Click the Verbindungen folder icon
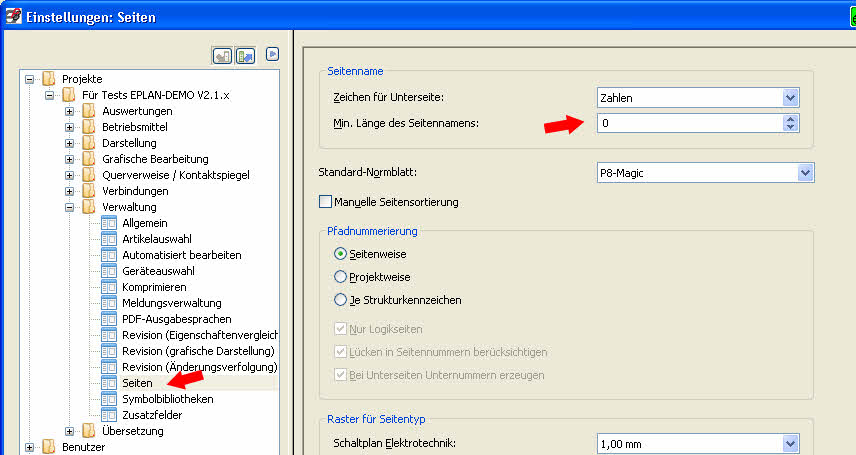The image size is (856, 455). click(89, 191)
